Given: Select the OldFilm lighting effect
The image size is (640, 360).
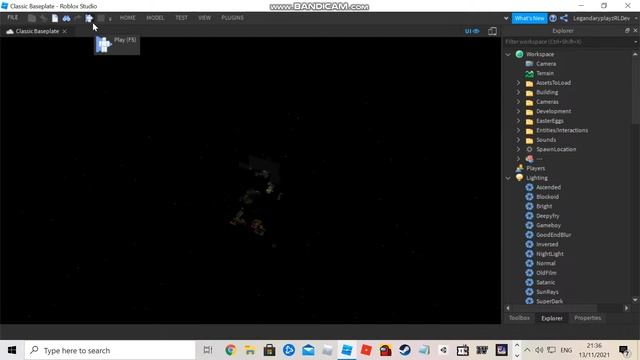Looking at the screenshot, I should point(546,273).
